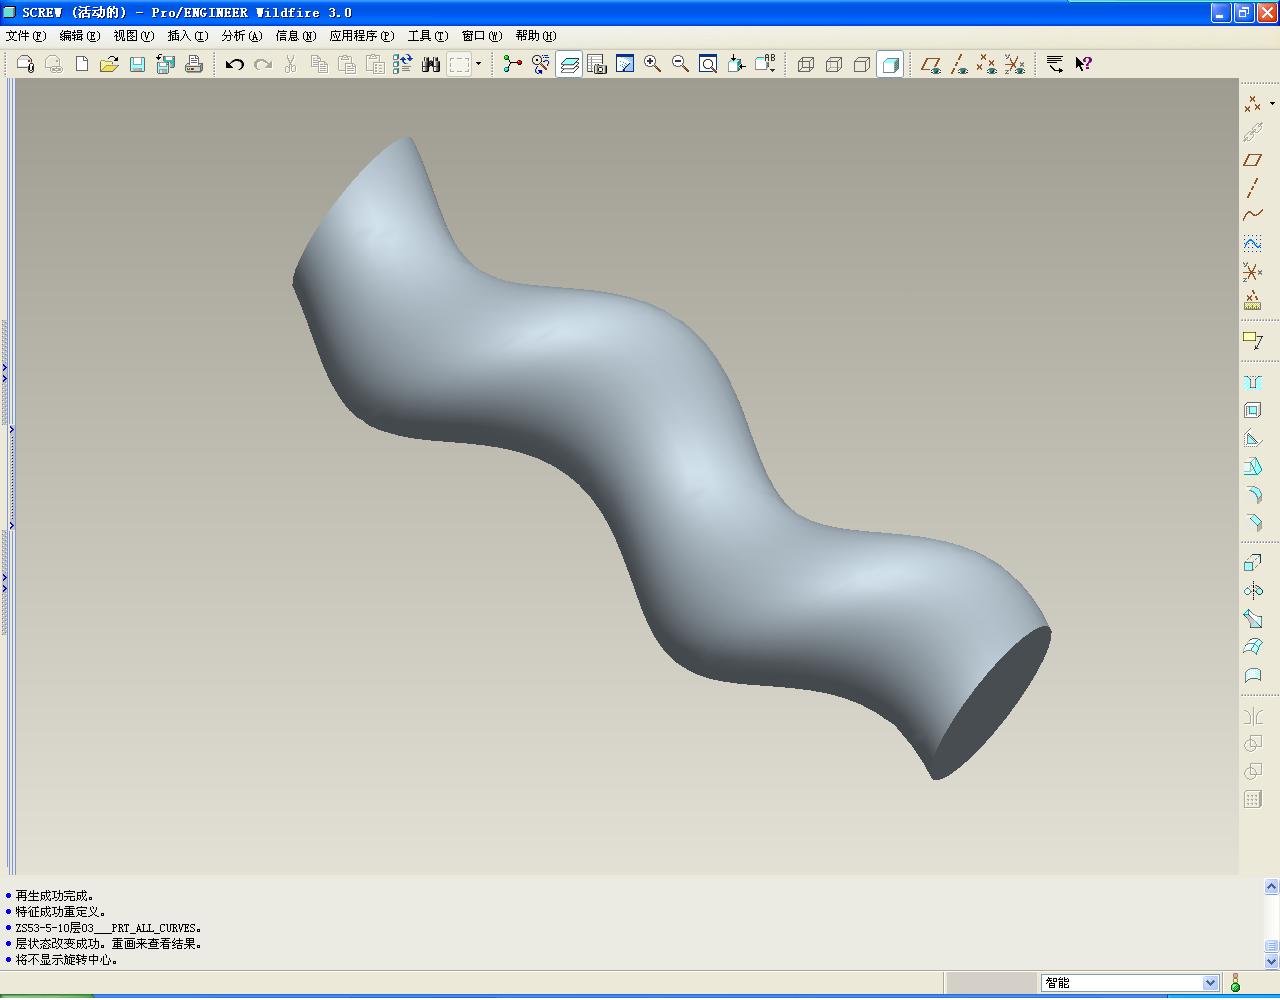Undo the last operation
The width and height of the screenshot is (1280, 1000).
coord(235,64)
